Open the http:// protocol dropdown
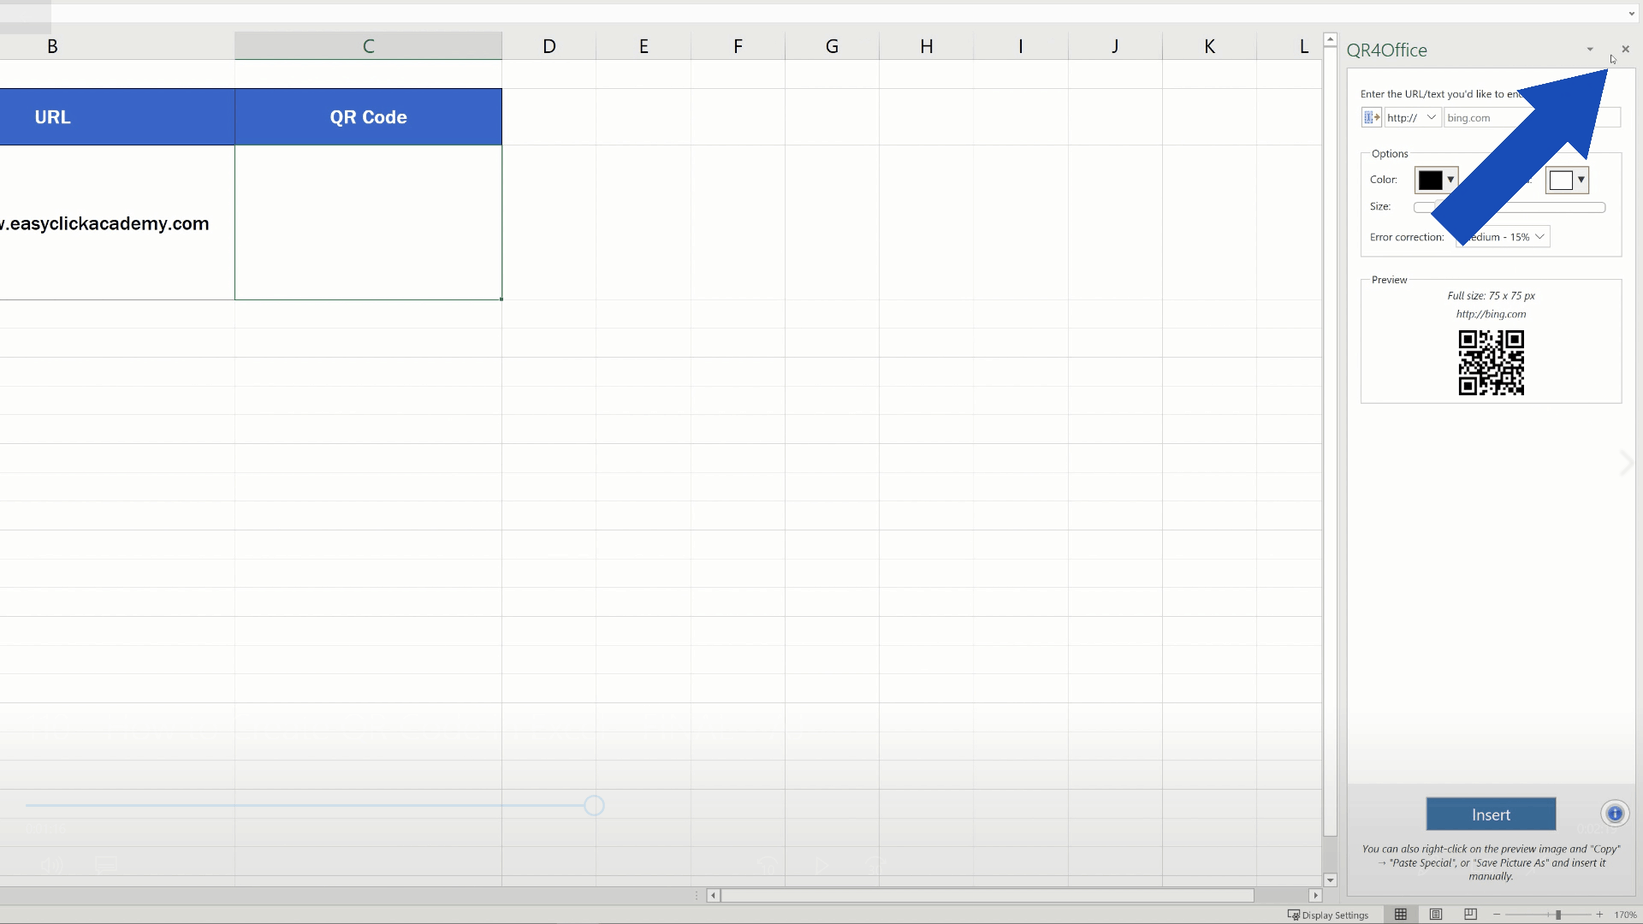Image resolution: width=1643 pixels, height=924 pixels. click(x=1430, y=117)
